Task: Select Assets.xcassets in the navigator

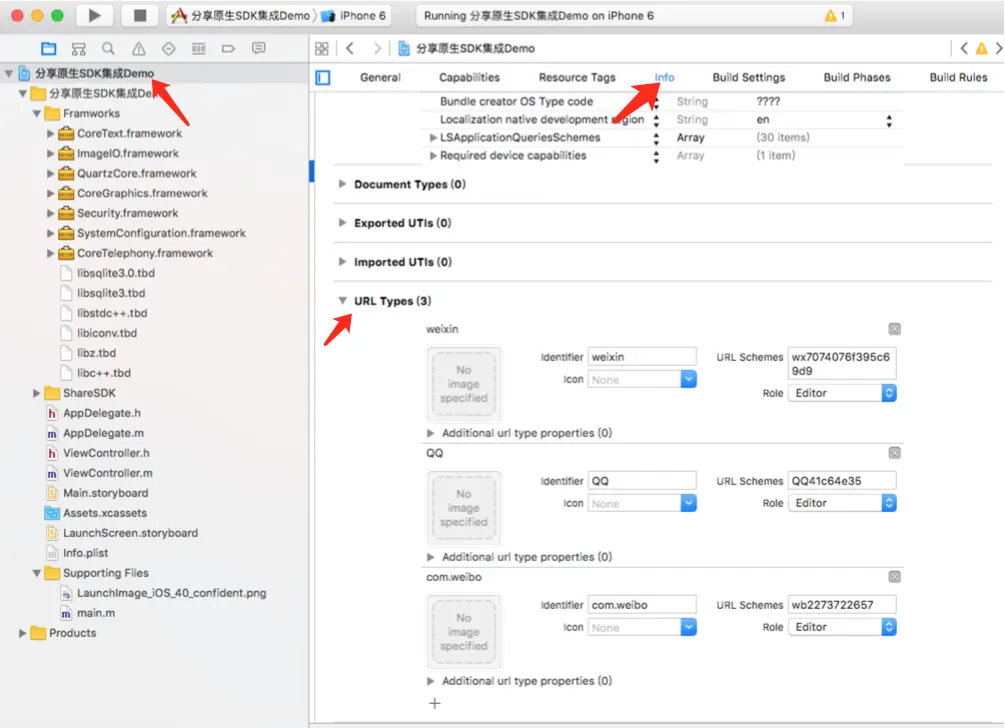Action: pyautogui.click(x=104, y=513)
